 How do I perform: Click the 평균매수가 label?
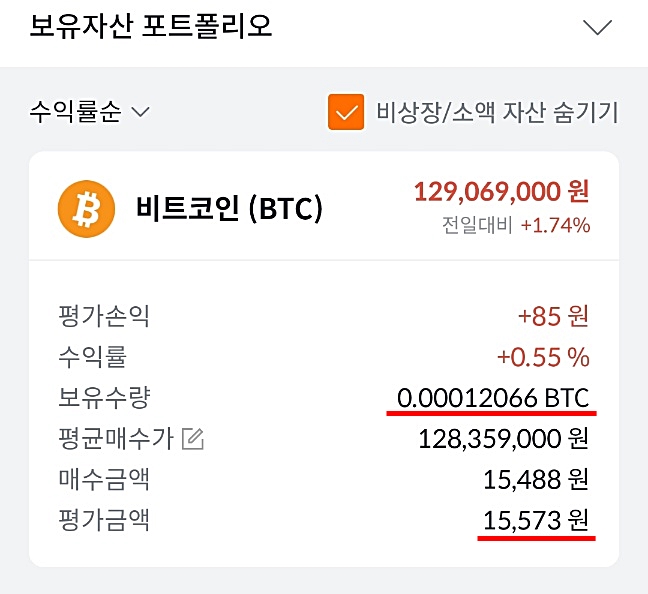(116, 438)
